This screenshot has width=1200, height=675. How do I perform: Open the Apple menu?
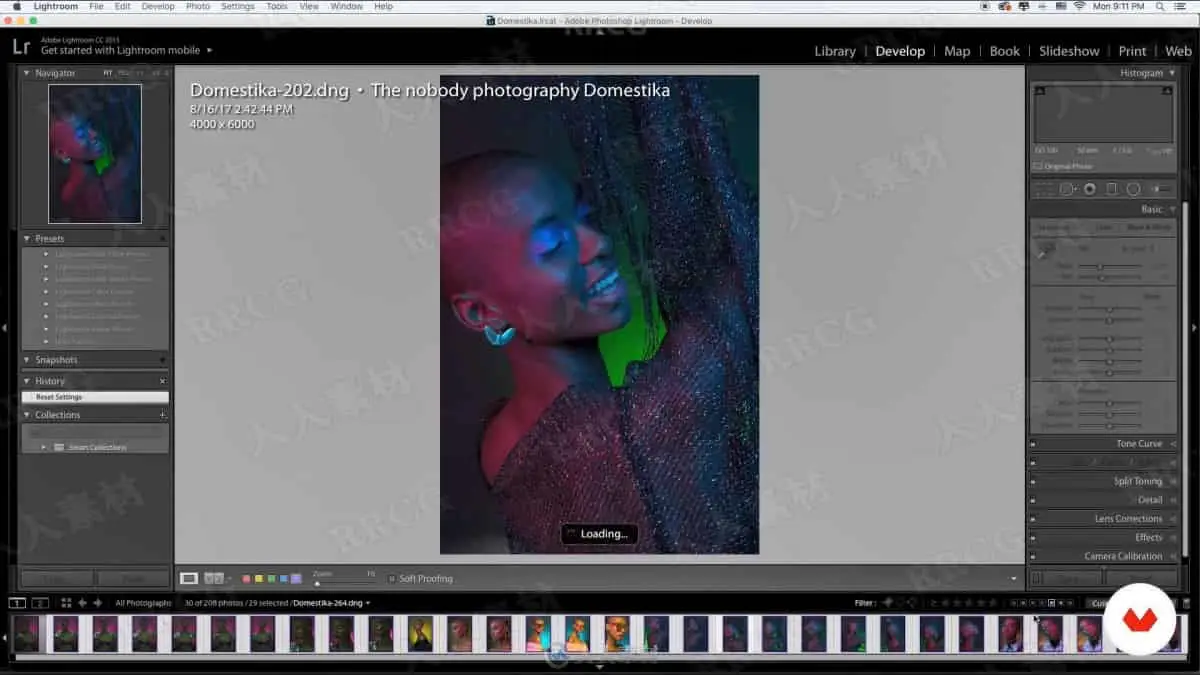tap(17, 6)
